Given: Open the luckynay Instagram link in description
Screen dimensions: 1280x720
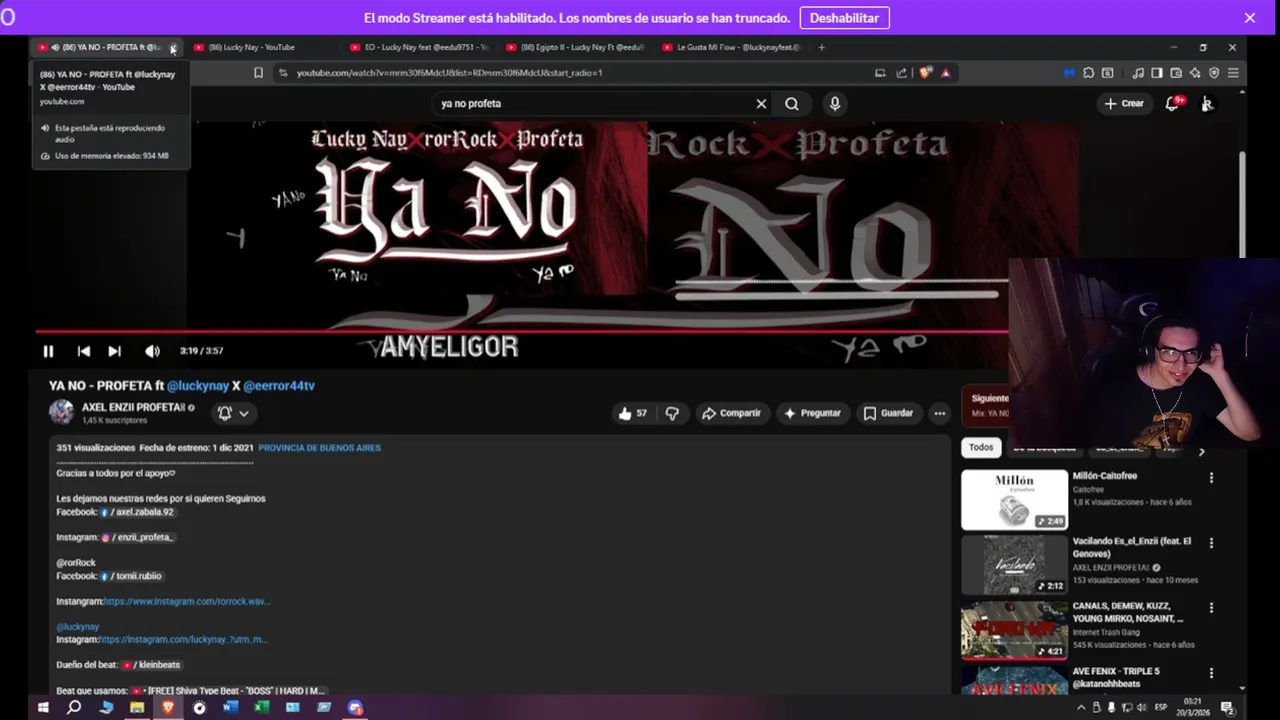Looking at the screenshot, I should coord(183,639).
